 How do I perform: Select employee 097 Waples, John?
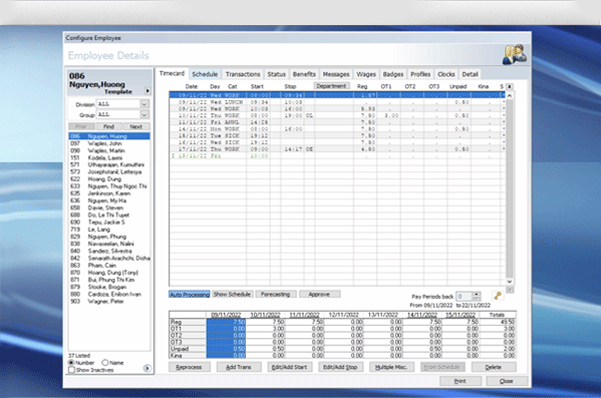[109, 143]
